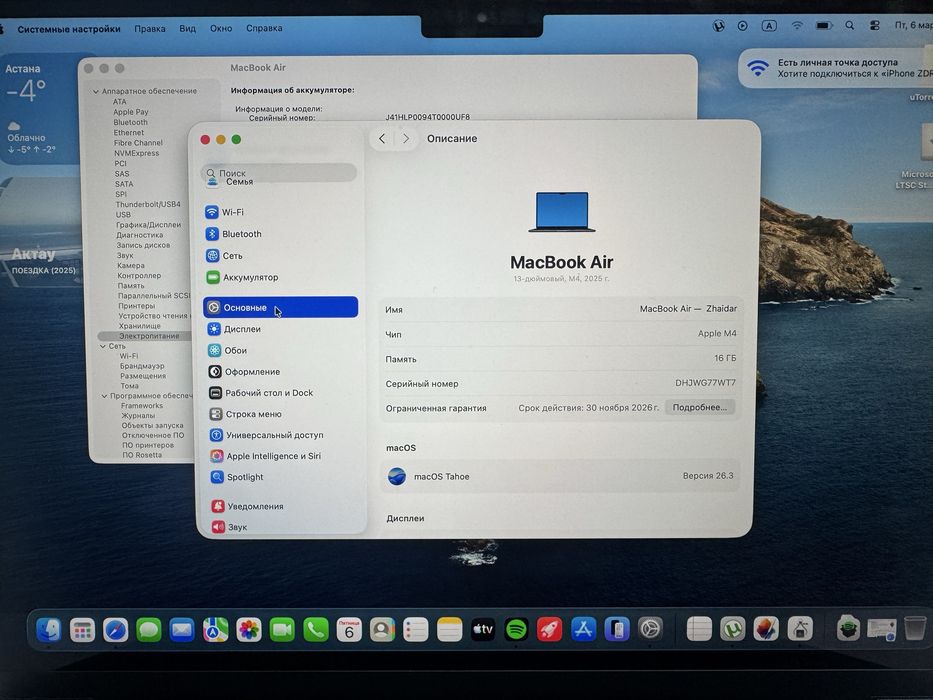933x700 pixels.
Task: Launch FaceTime from the Dock
Action: point(282,629)
